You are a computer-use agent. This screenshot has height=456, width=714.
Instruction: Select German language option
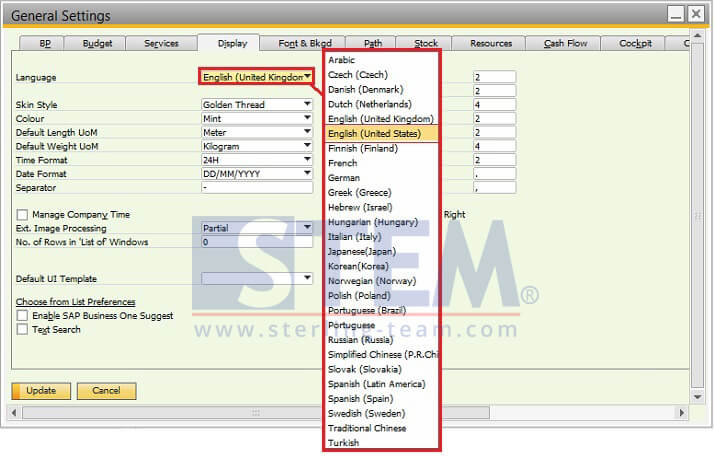(382, 178)
